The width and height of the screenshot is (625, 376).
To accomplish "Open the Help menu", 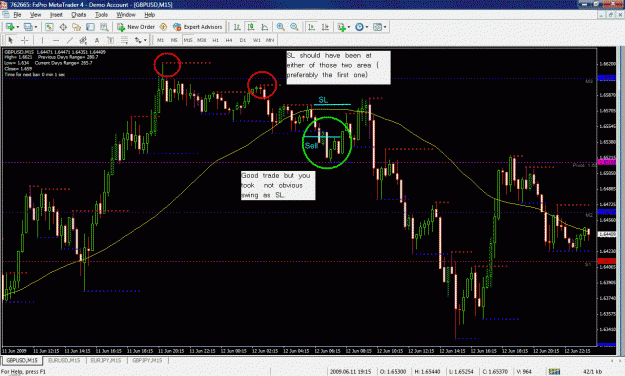I will click(149, 15).
